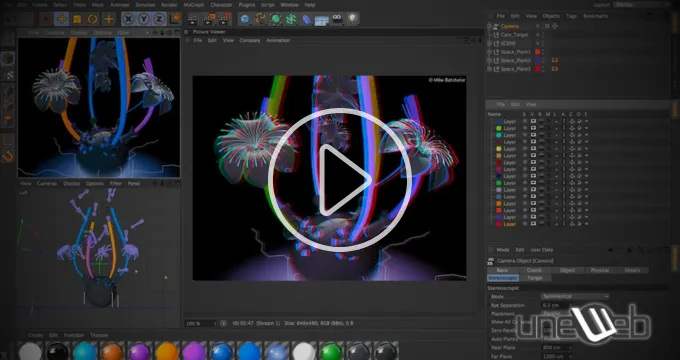This screenshot has width=680, height=360.
Task: Click the Light object toolbar icon
Action: coord(353,19)
